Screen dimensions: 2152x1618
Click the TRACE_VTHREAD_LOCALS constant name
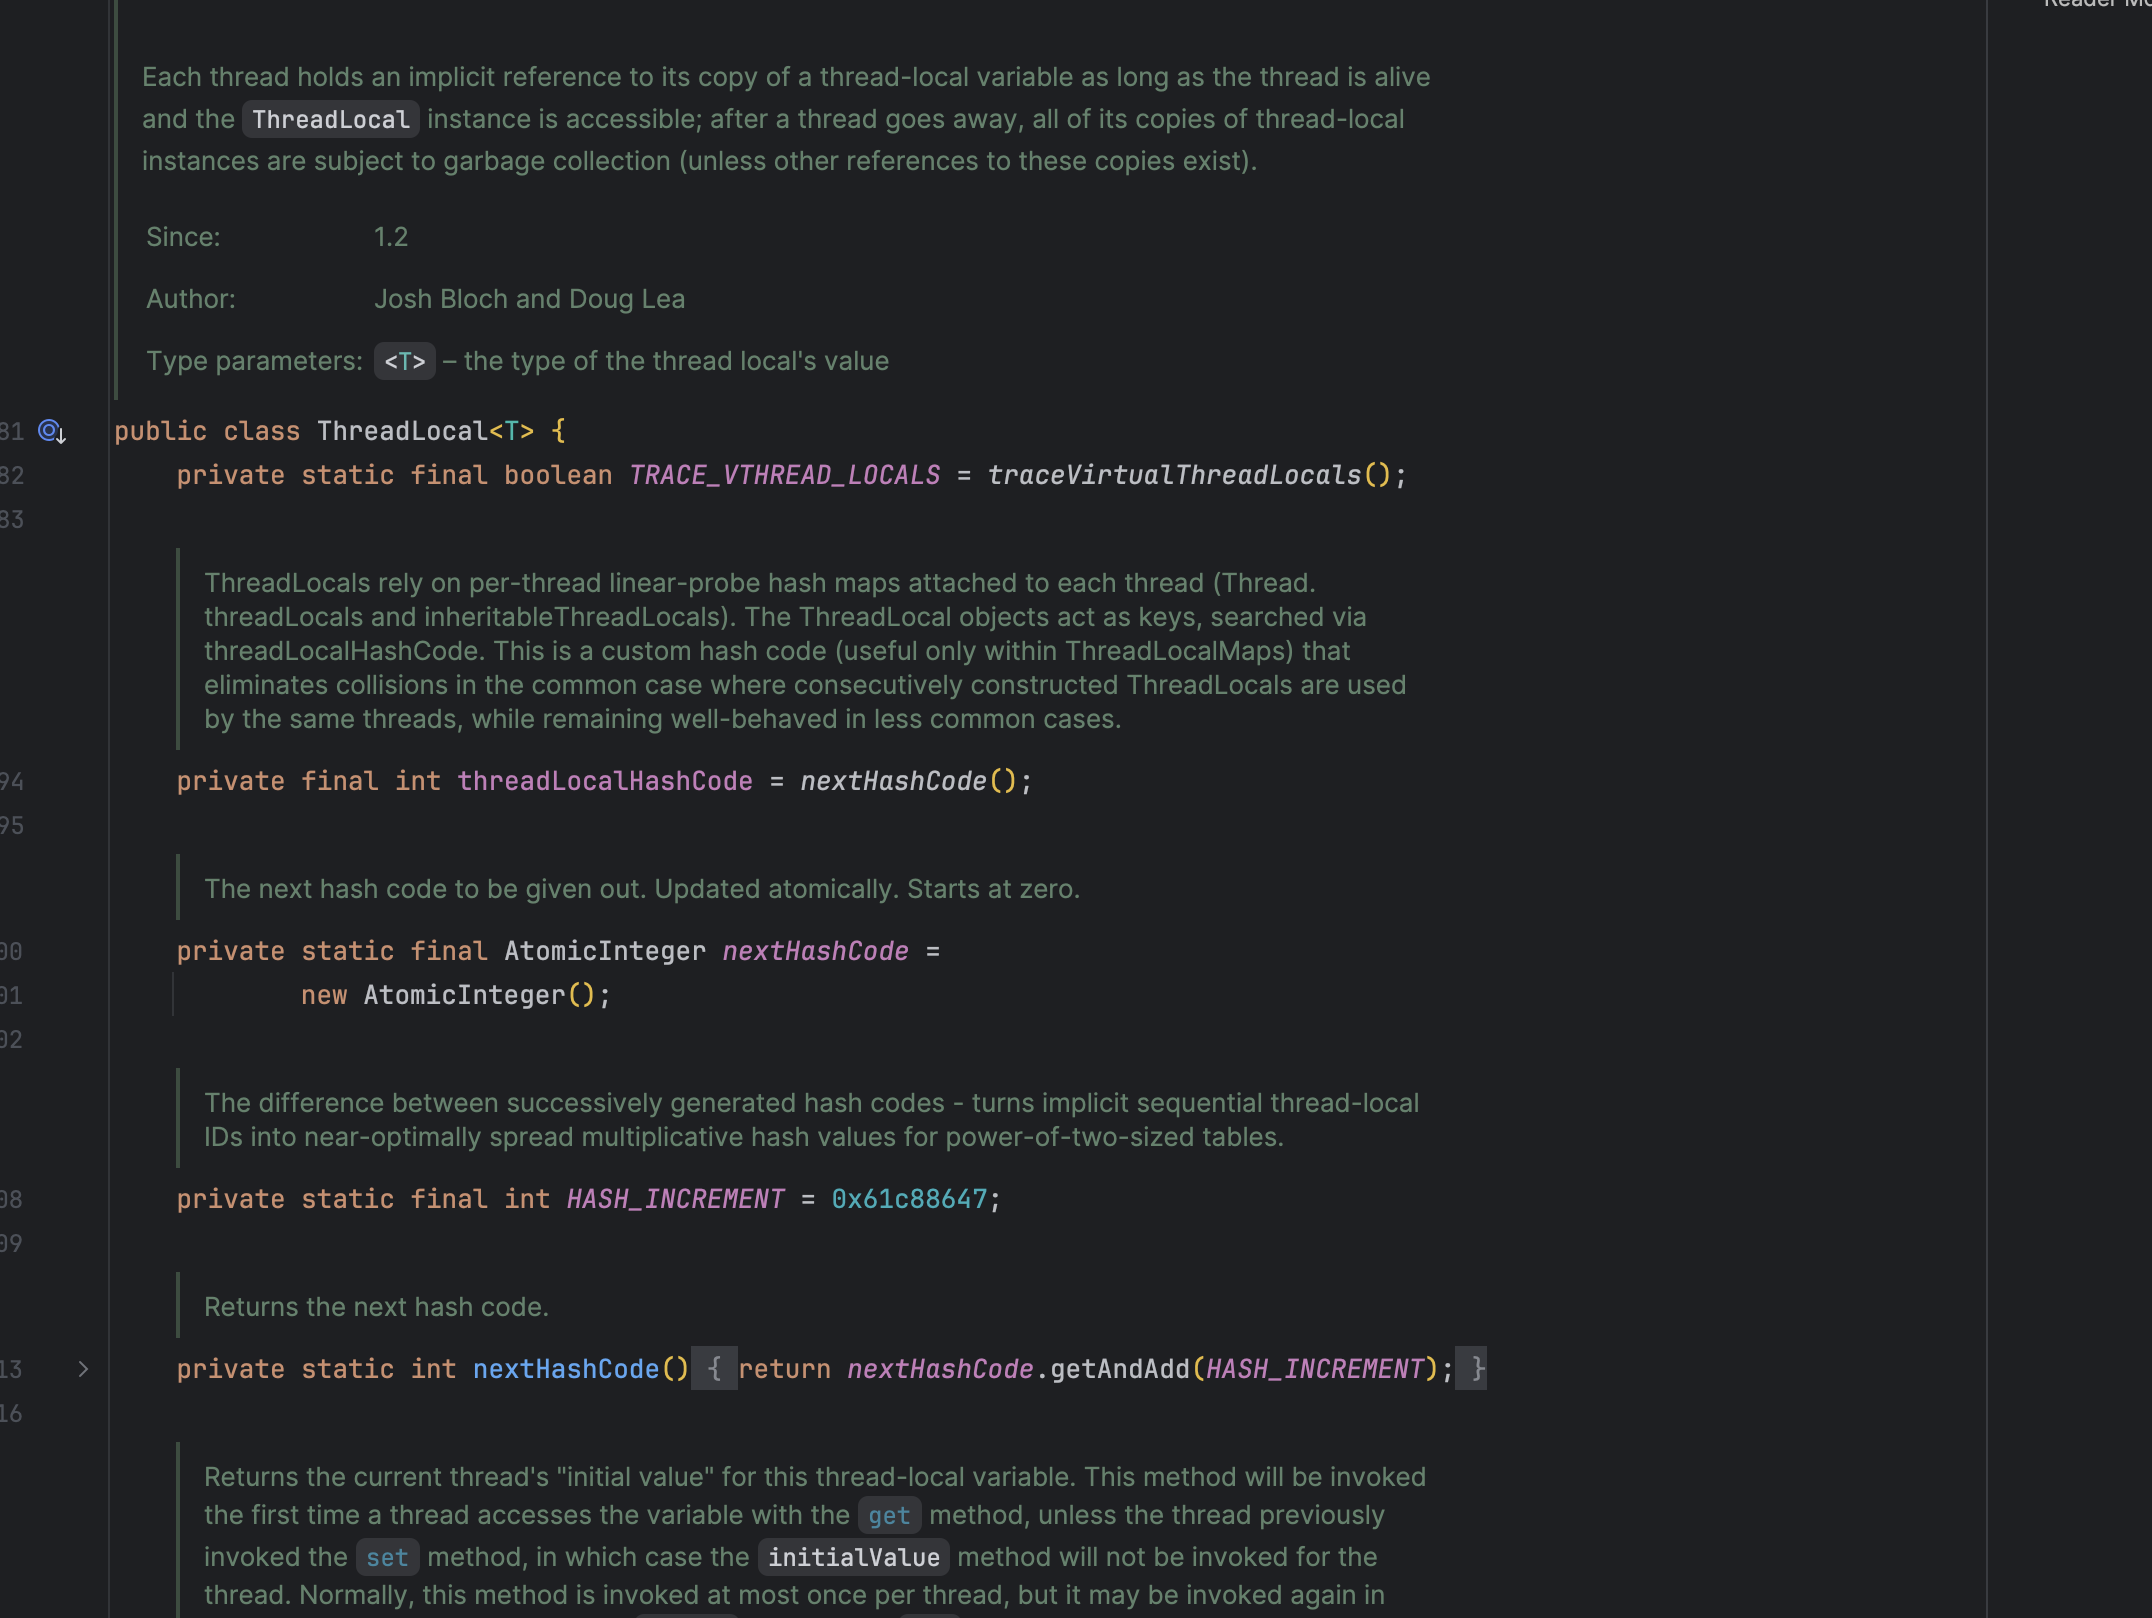pyautogui.click(x=784, y=476)
